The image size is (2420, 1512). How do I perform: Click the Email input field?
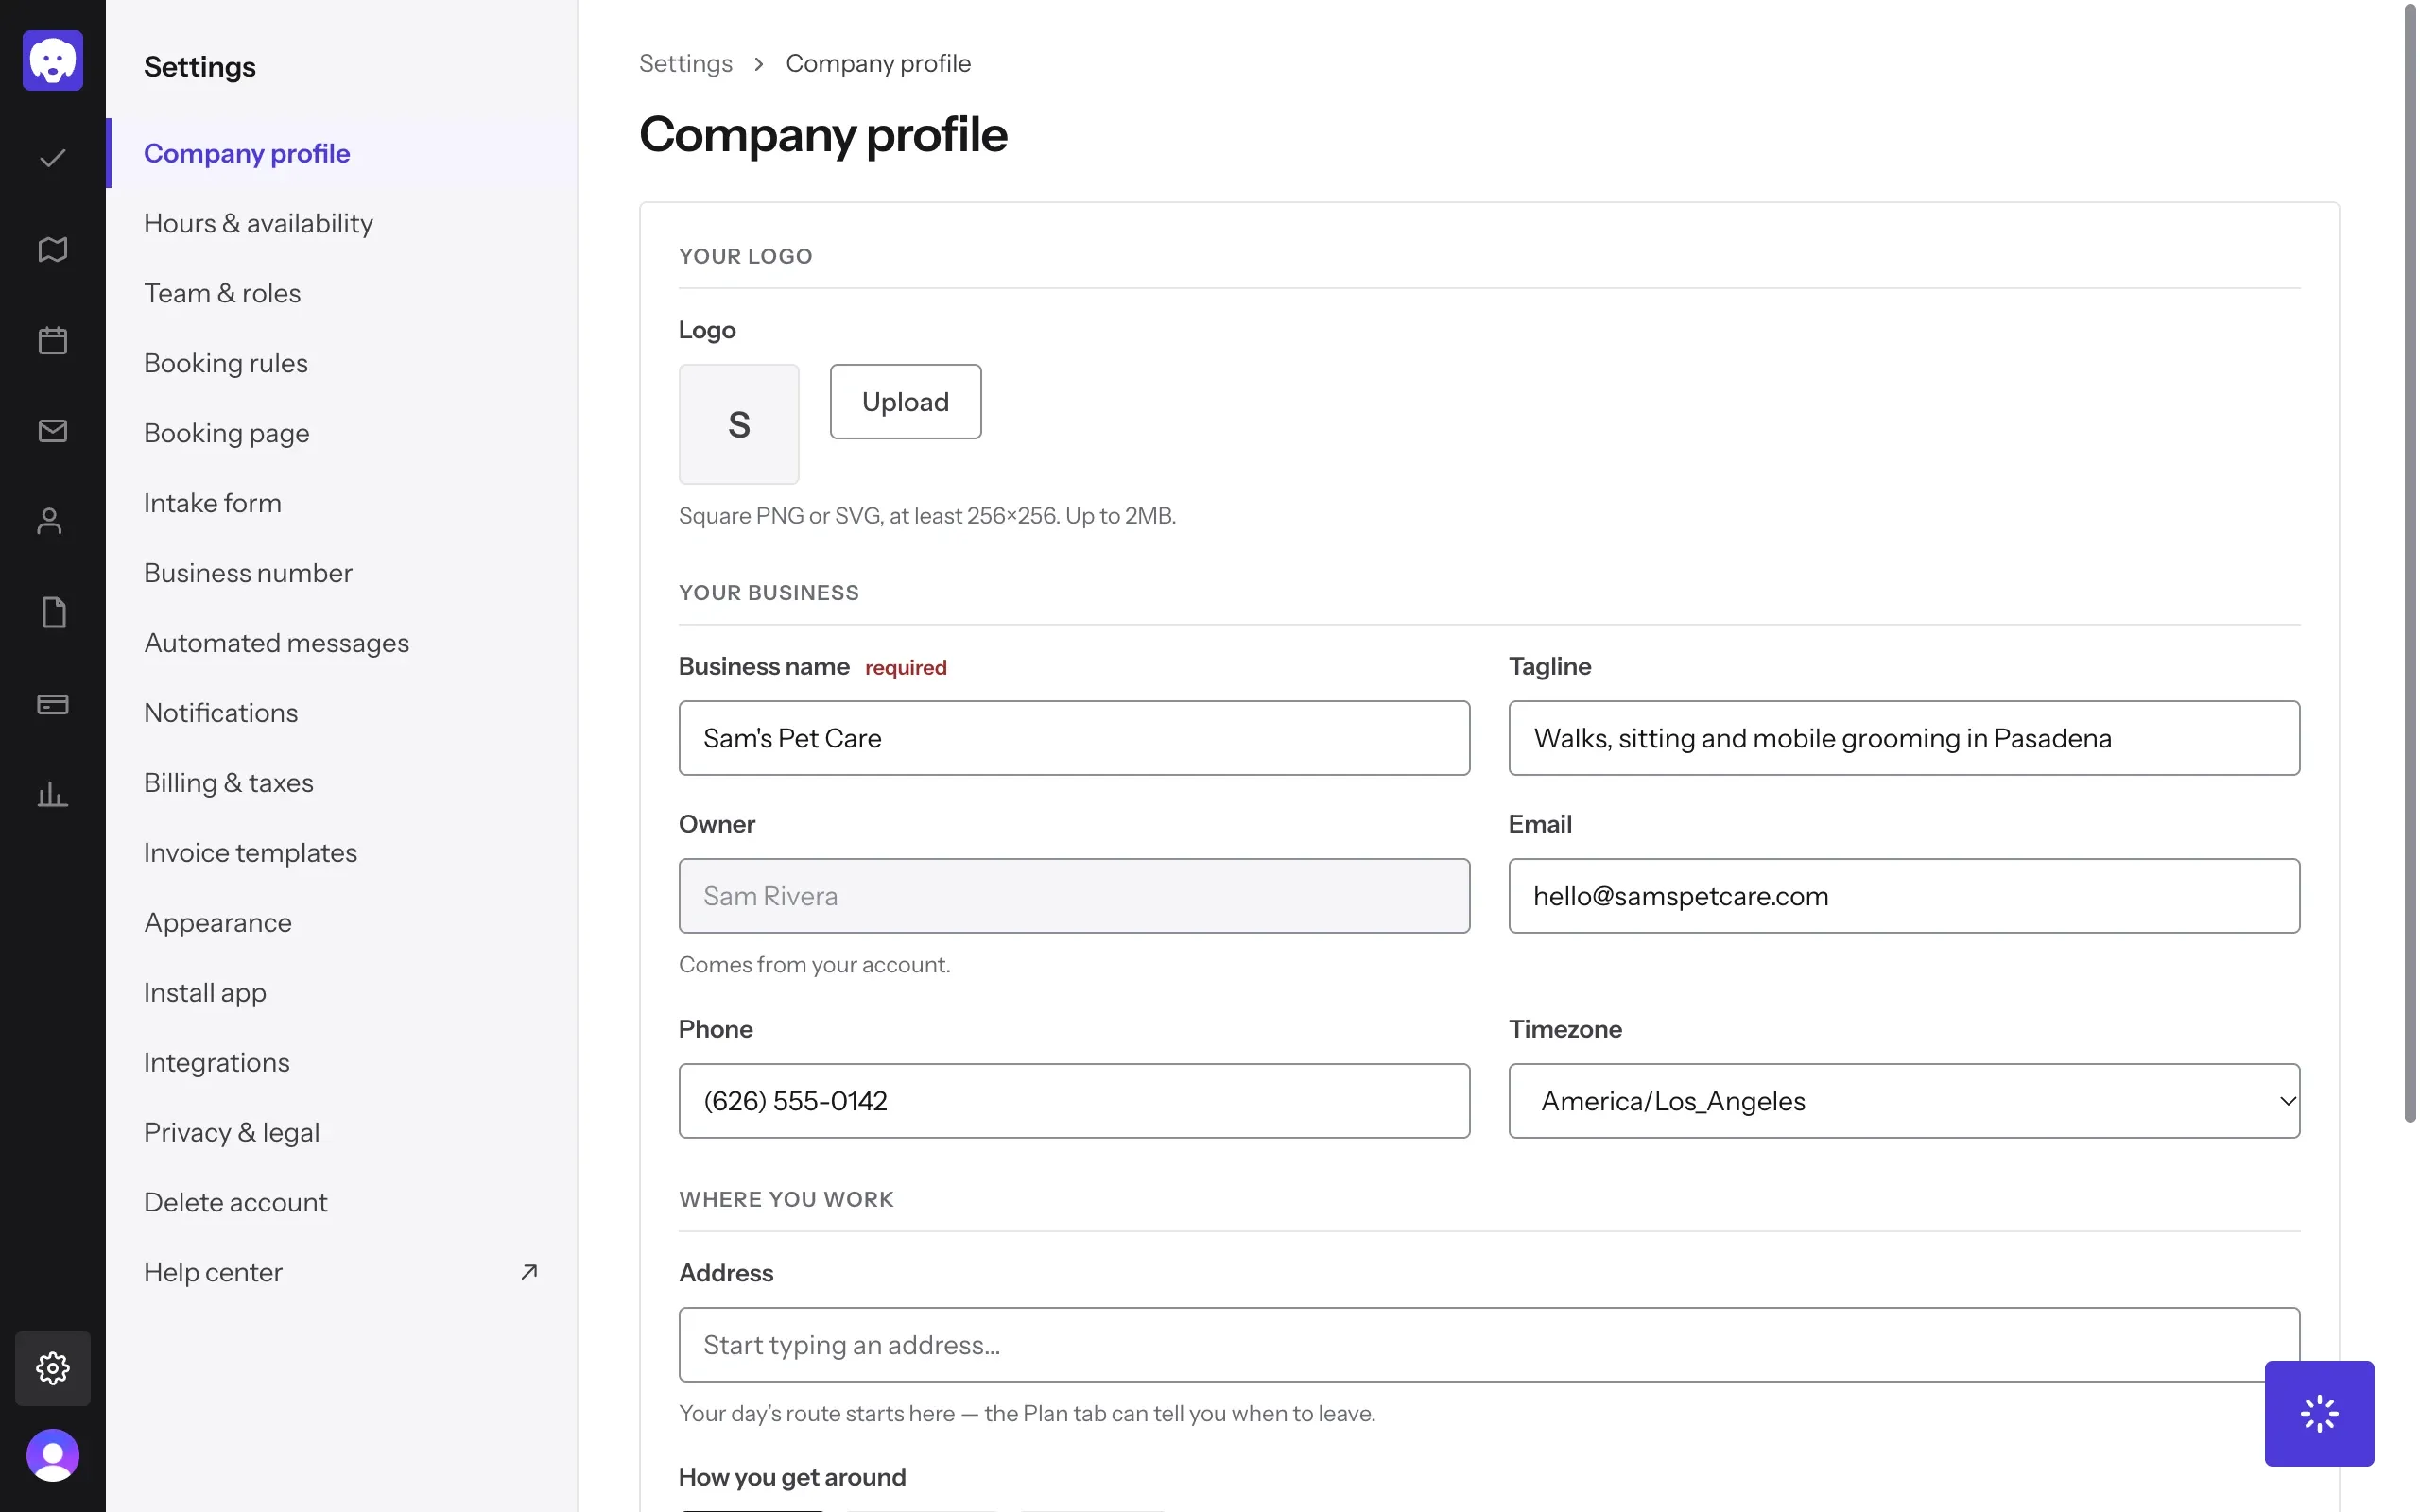[1904, 896]
